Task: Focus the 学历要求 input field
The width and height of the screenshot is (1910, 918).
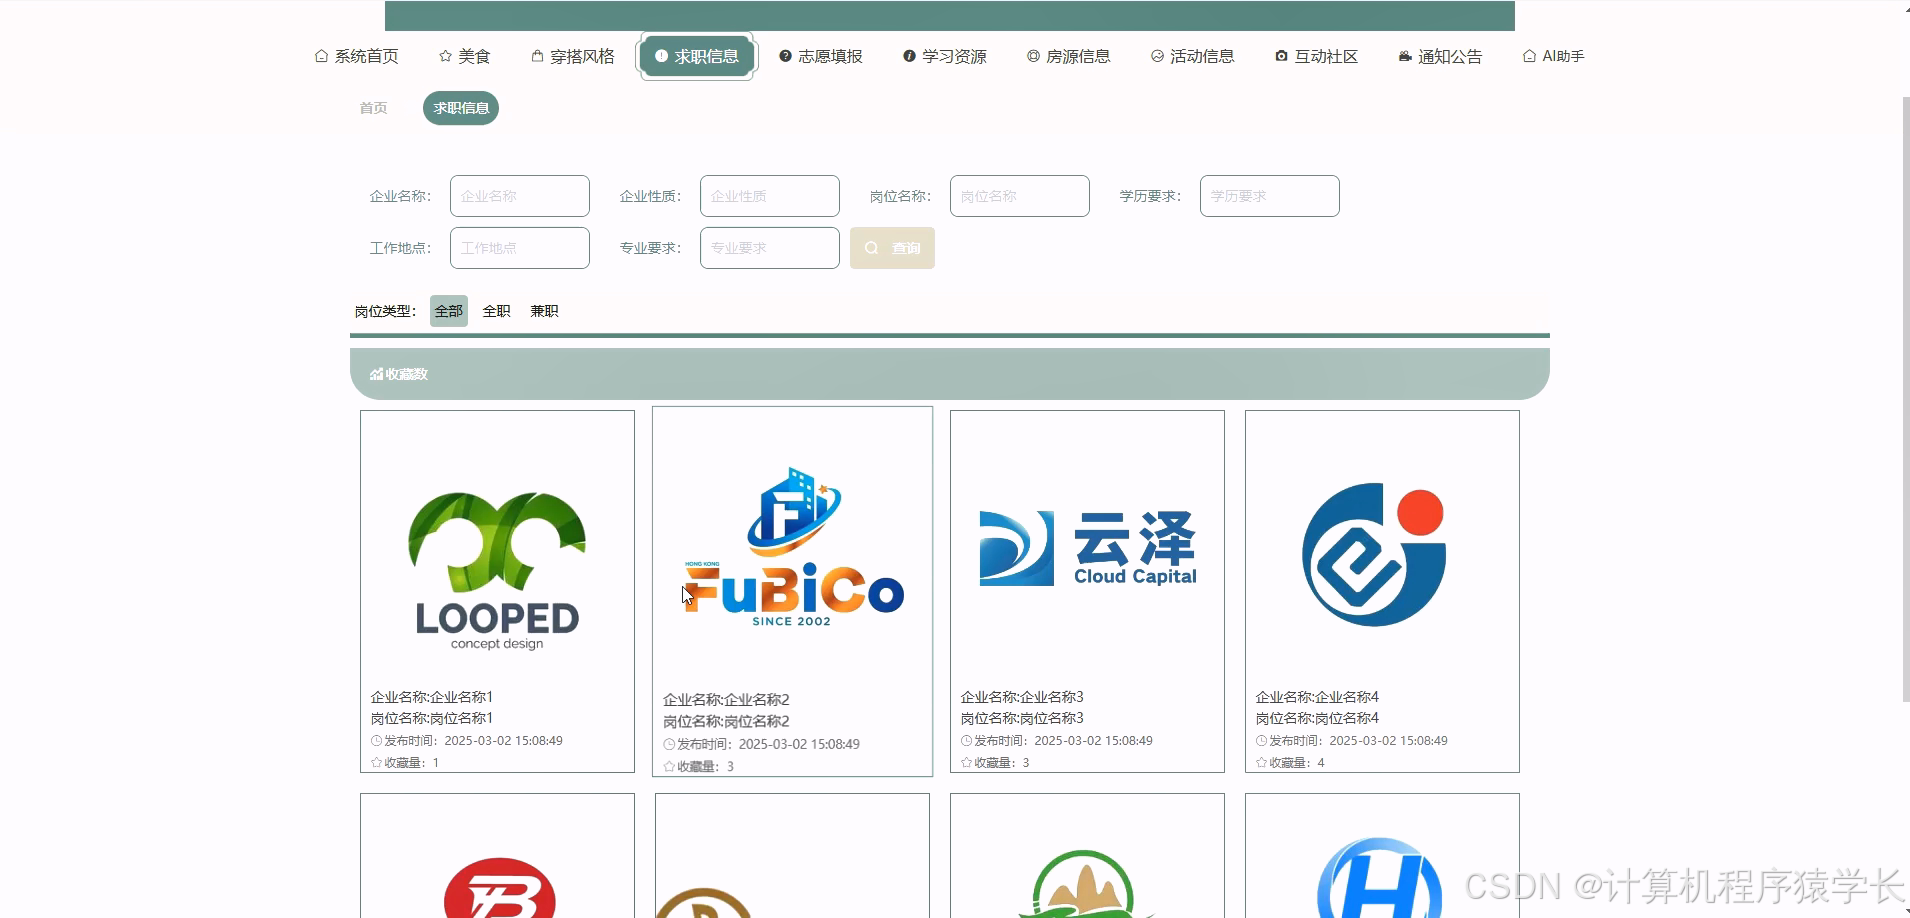Action: click(x=1270, y=196)
